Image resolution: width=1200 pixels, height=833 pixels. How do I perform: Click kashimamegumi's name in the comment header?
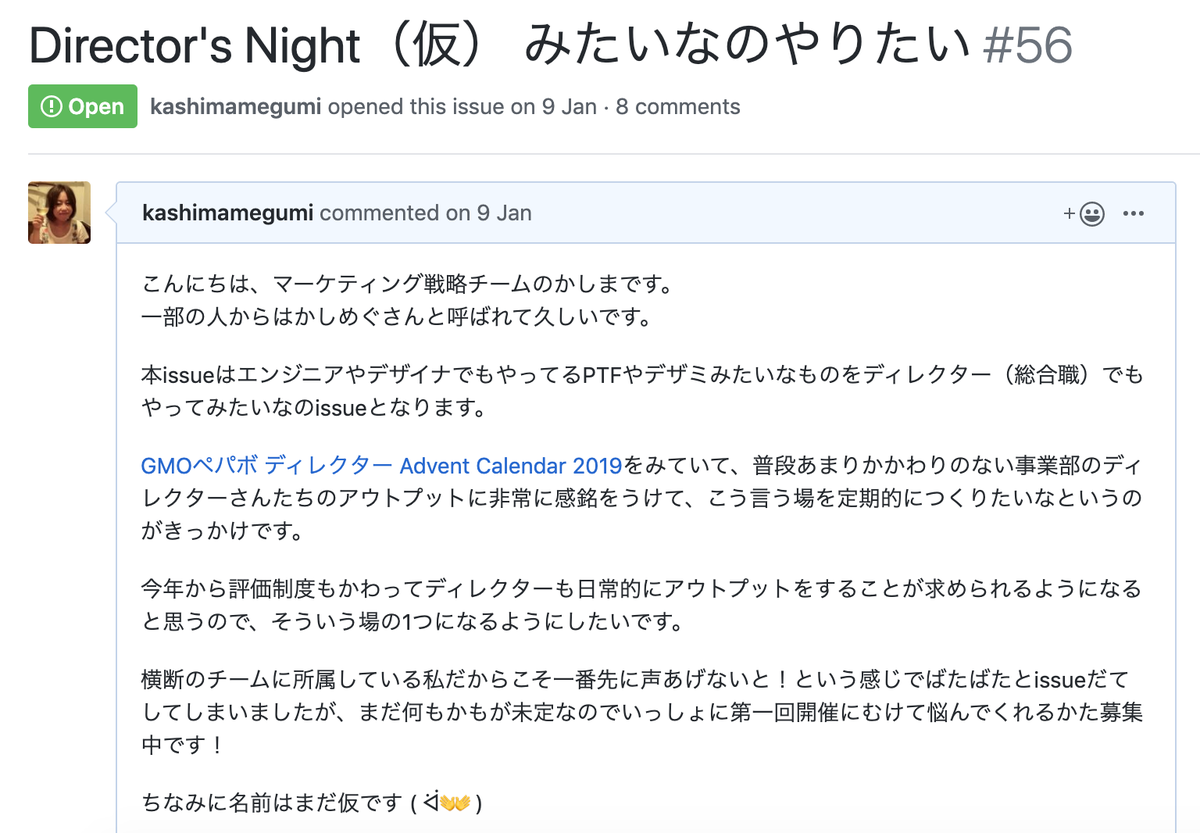click(x=230, y=213)
